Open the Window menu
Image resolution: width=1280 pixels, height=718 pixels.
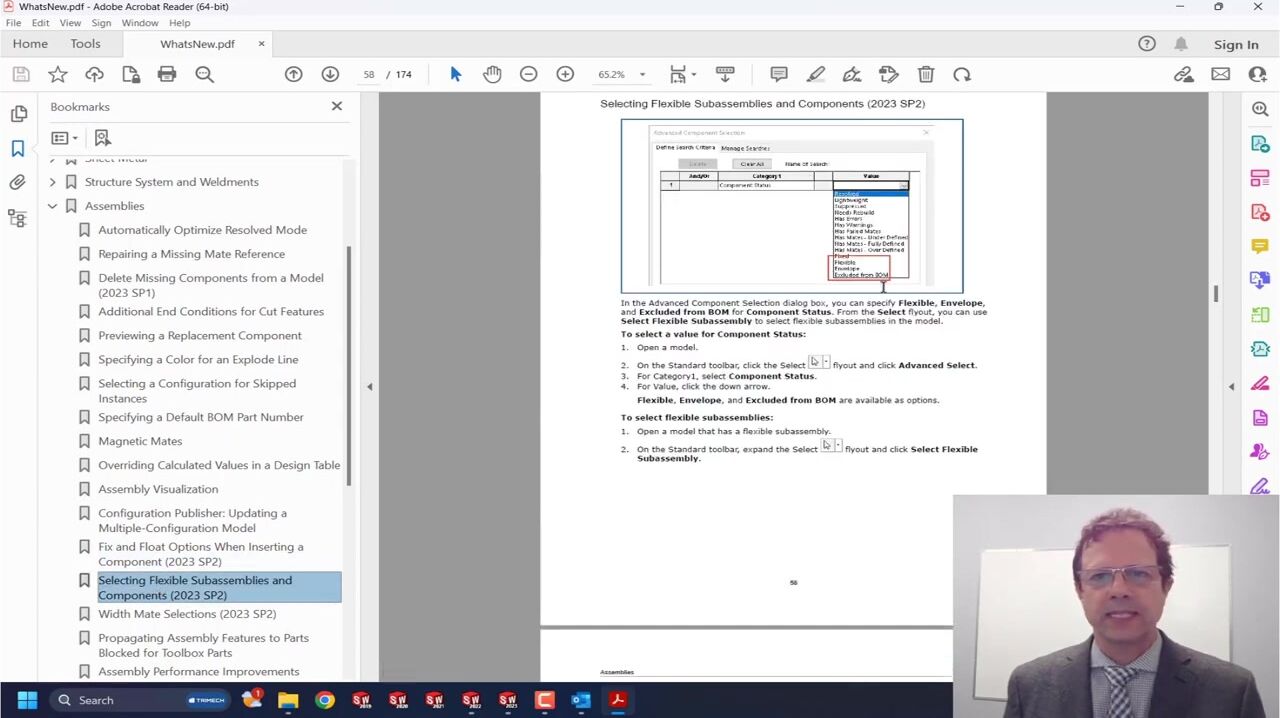(140, 22)
